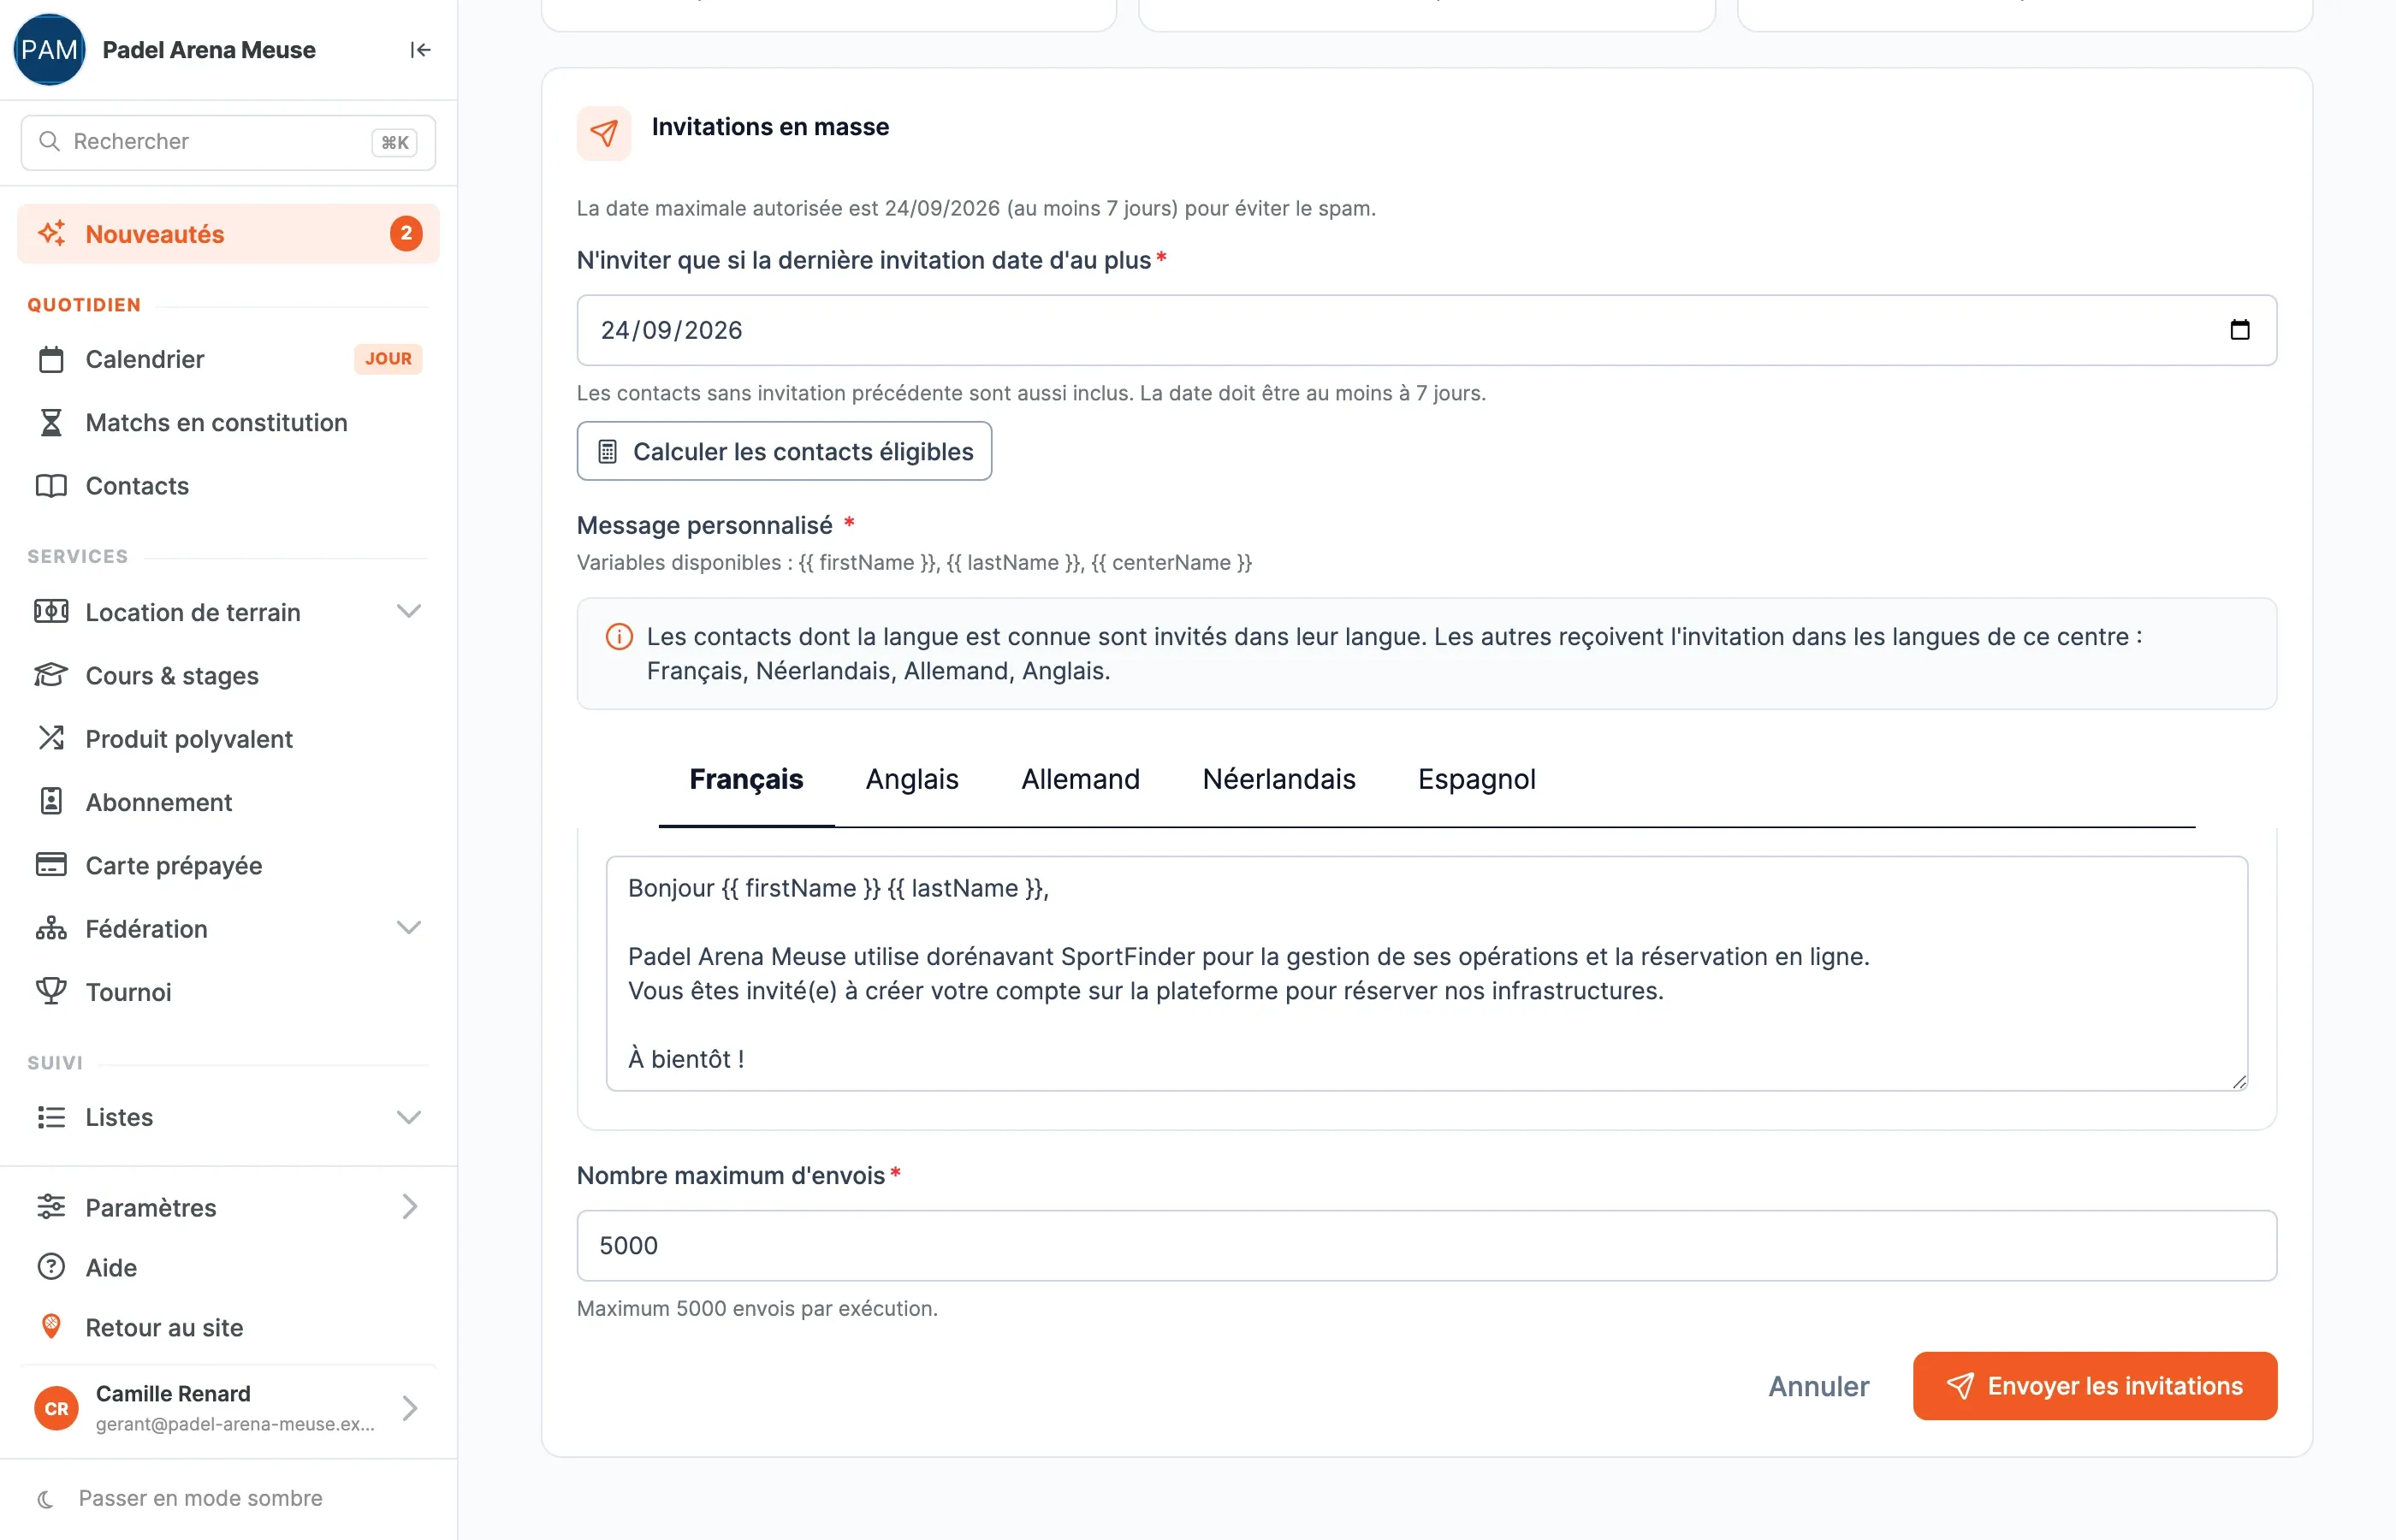2396x1540 pixels.
Task: Open the Produit polyvalent section
Action: coord(228,739)
